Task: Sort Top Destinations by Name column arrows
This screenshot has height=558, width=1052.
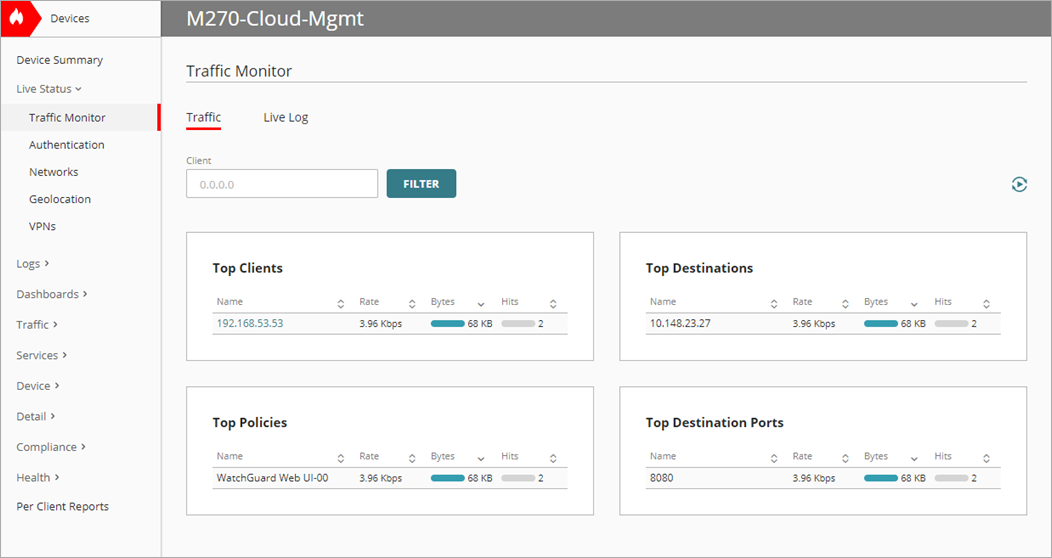Action: click(774, 304)
